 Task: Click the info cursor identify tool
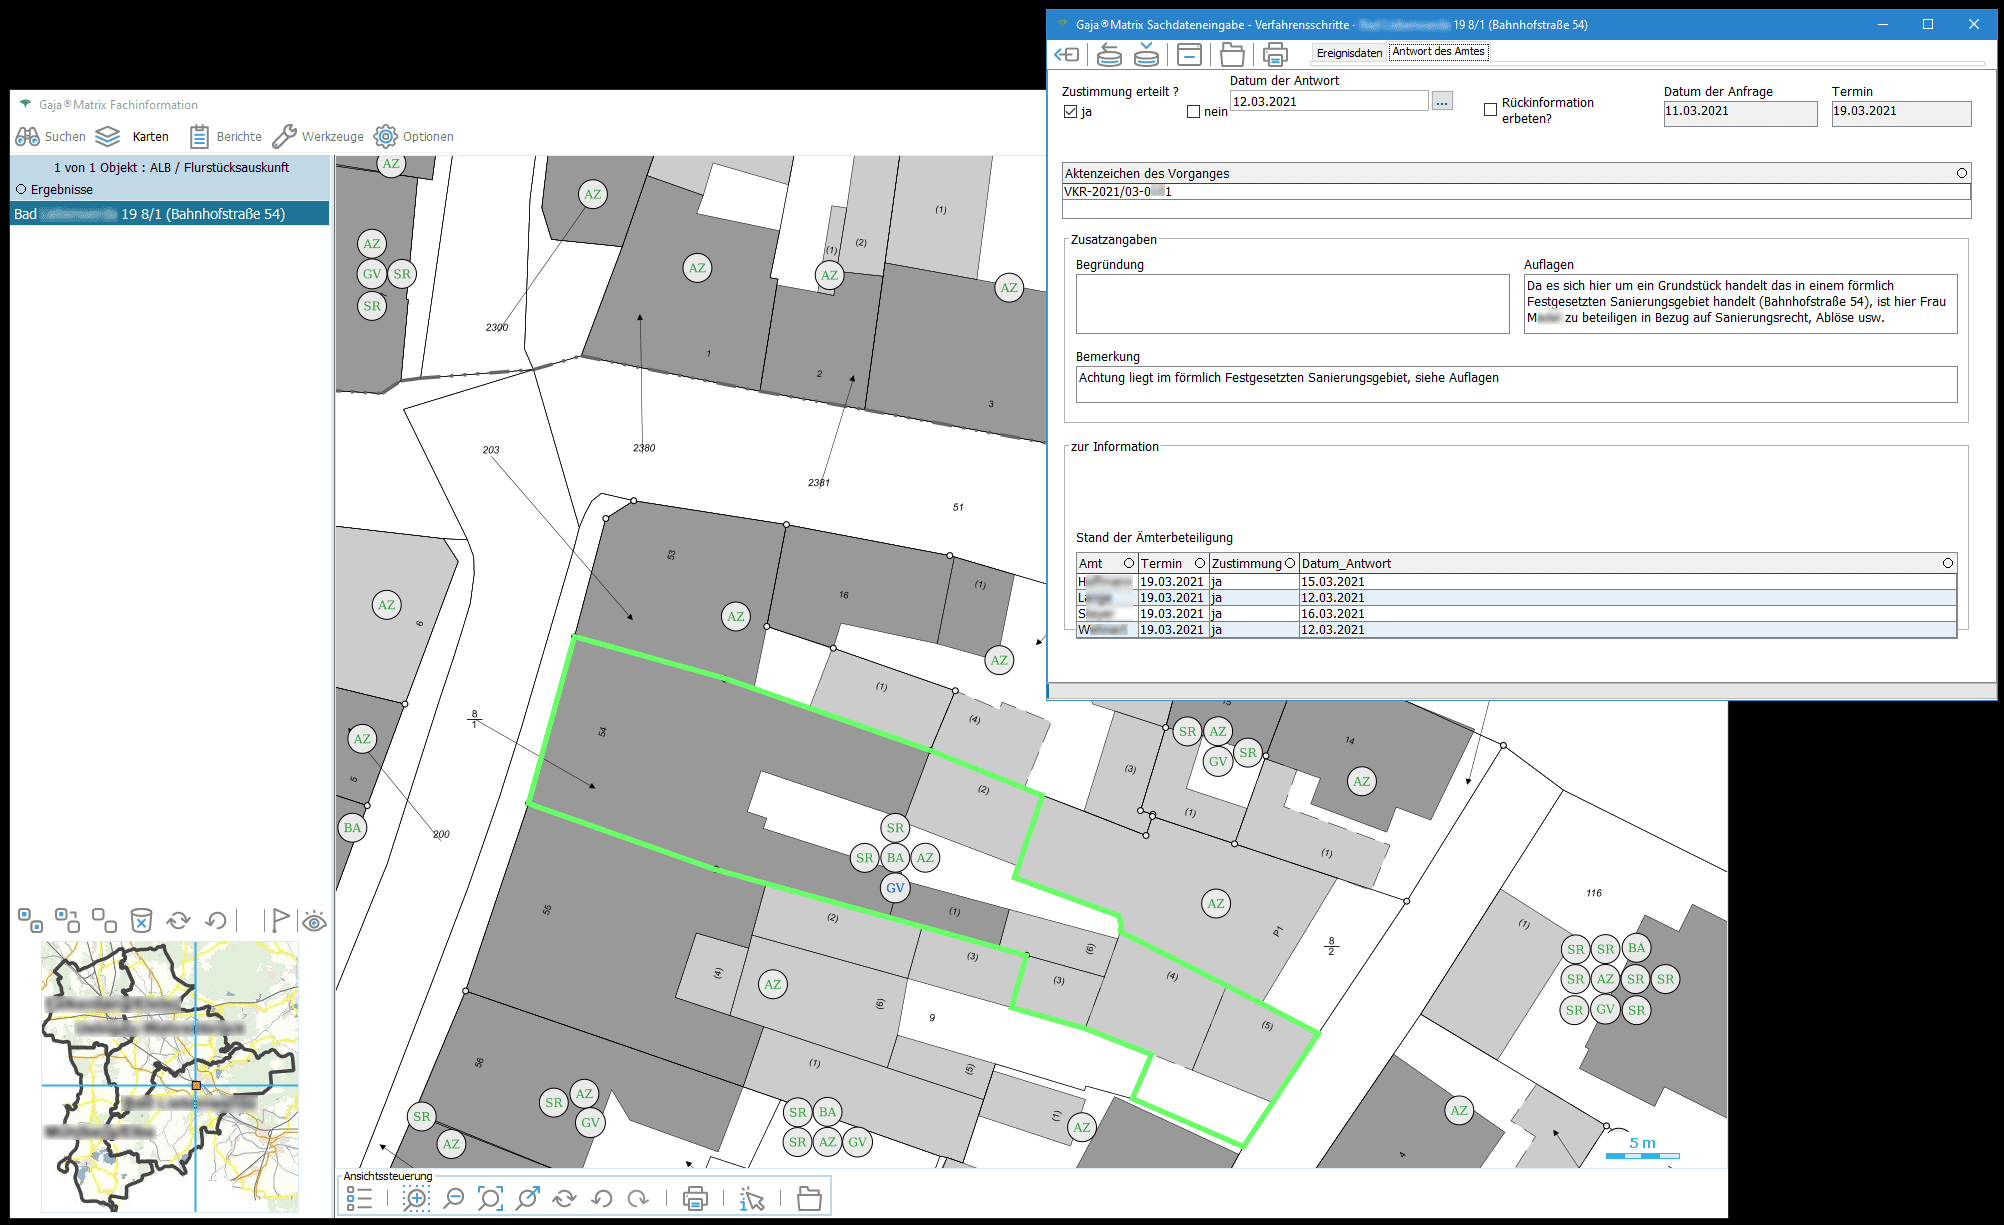(751, 1198)
